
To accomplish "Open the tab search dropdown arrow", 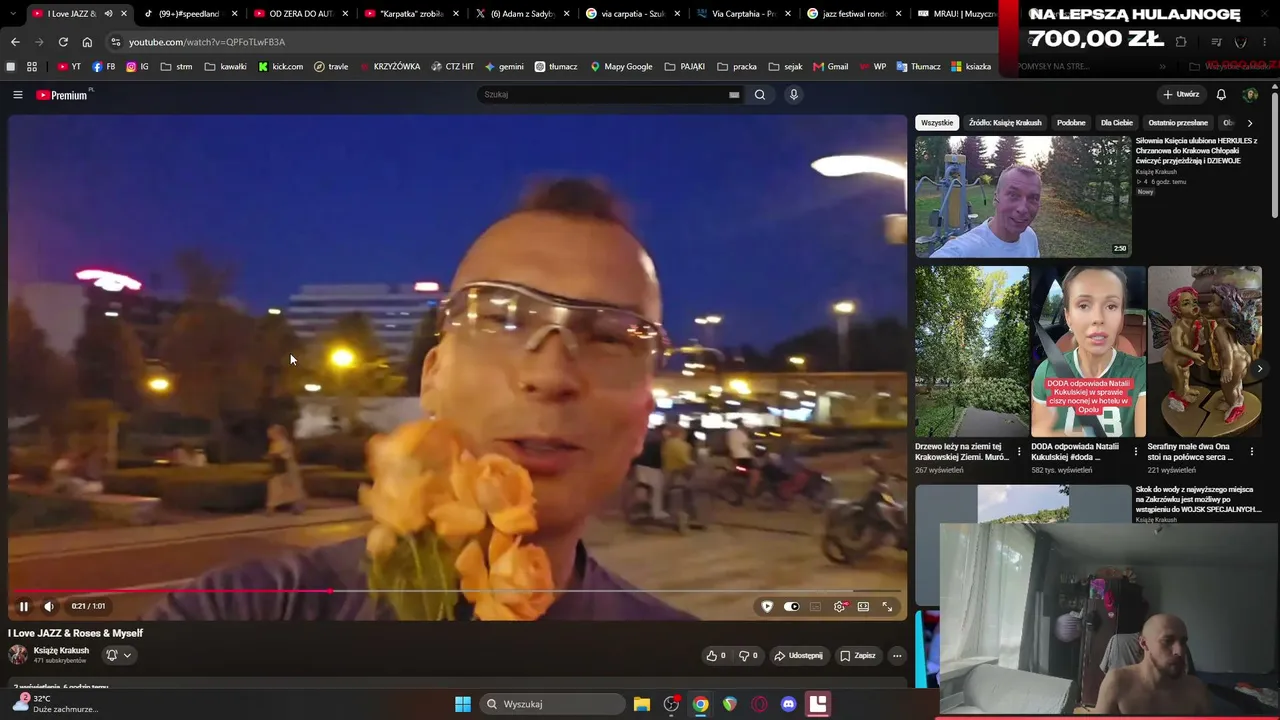I will pyautogui.click(x=13, y=14).
